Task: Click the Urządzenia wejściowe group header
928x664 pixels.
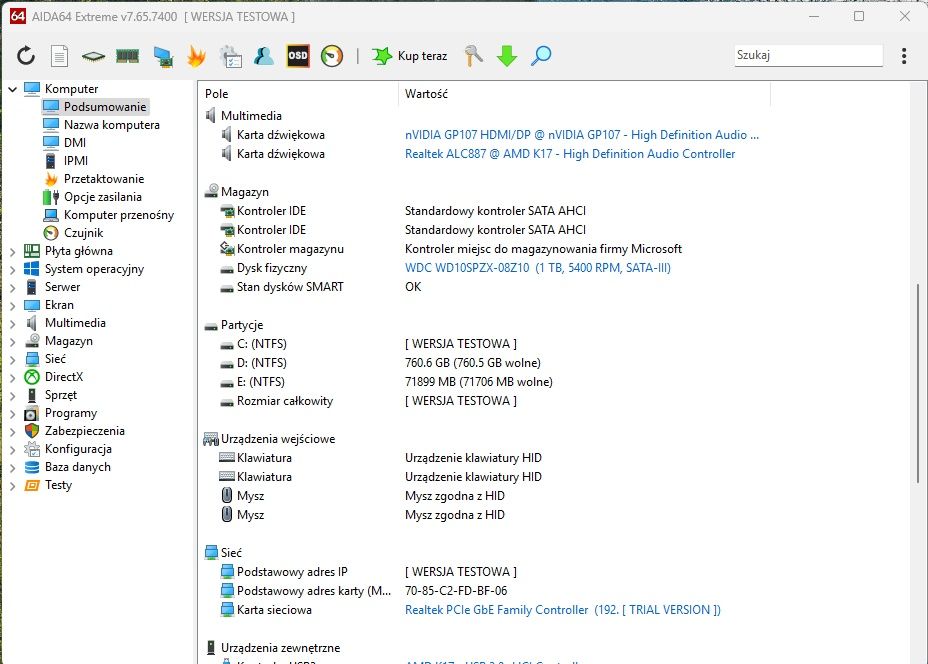Action: coord(278,439)
